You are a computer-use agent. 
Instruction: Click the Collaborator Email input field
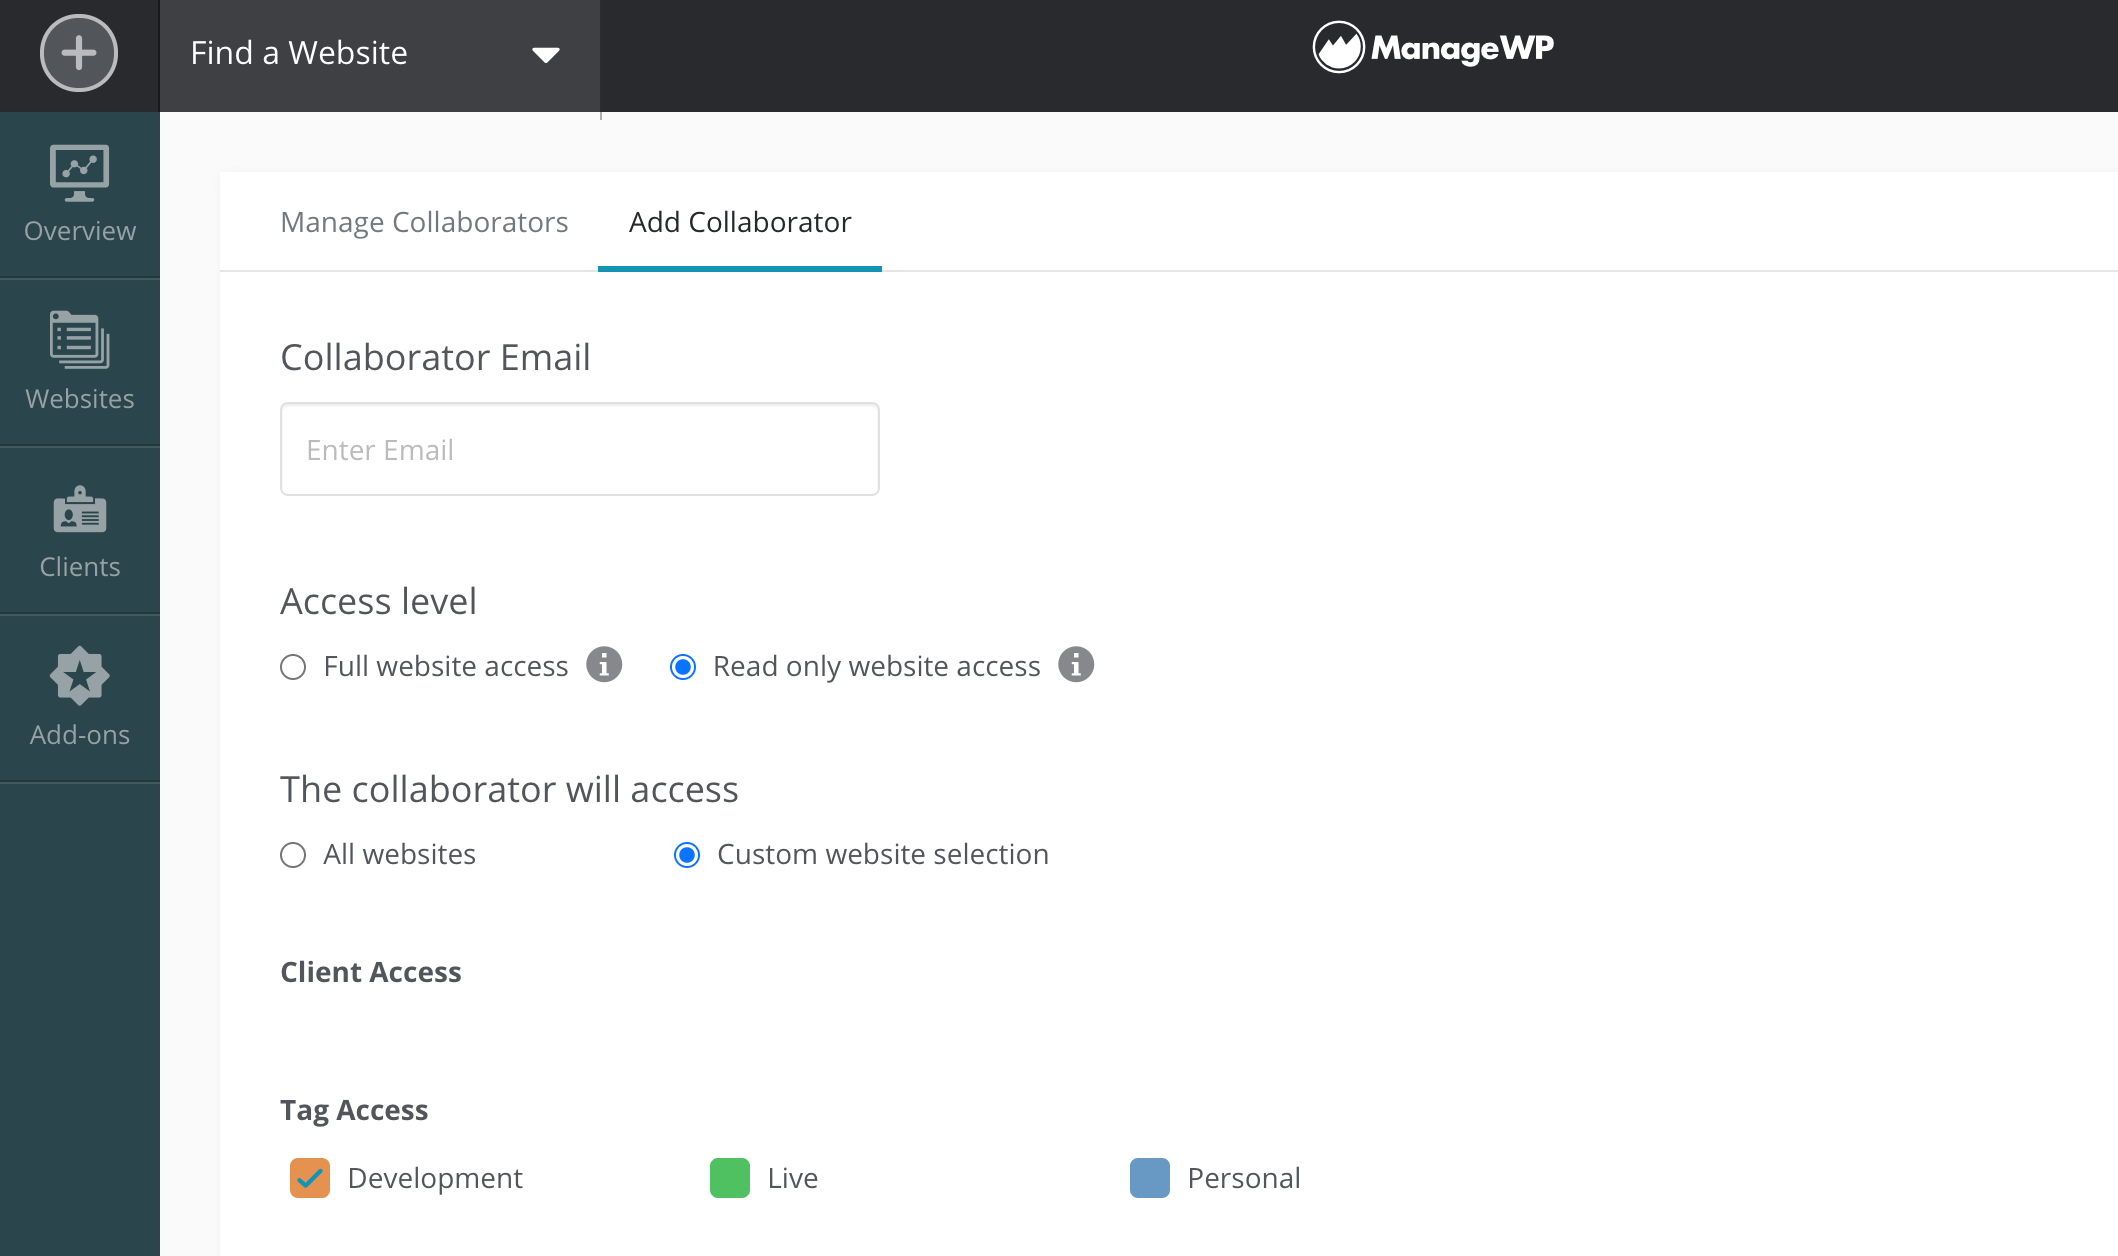(x=580, y=449)
